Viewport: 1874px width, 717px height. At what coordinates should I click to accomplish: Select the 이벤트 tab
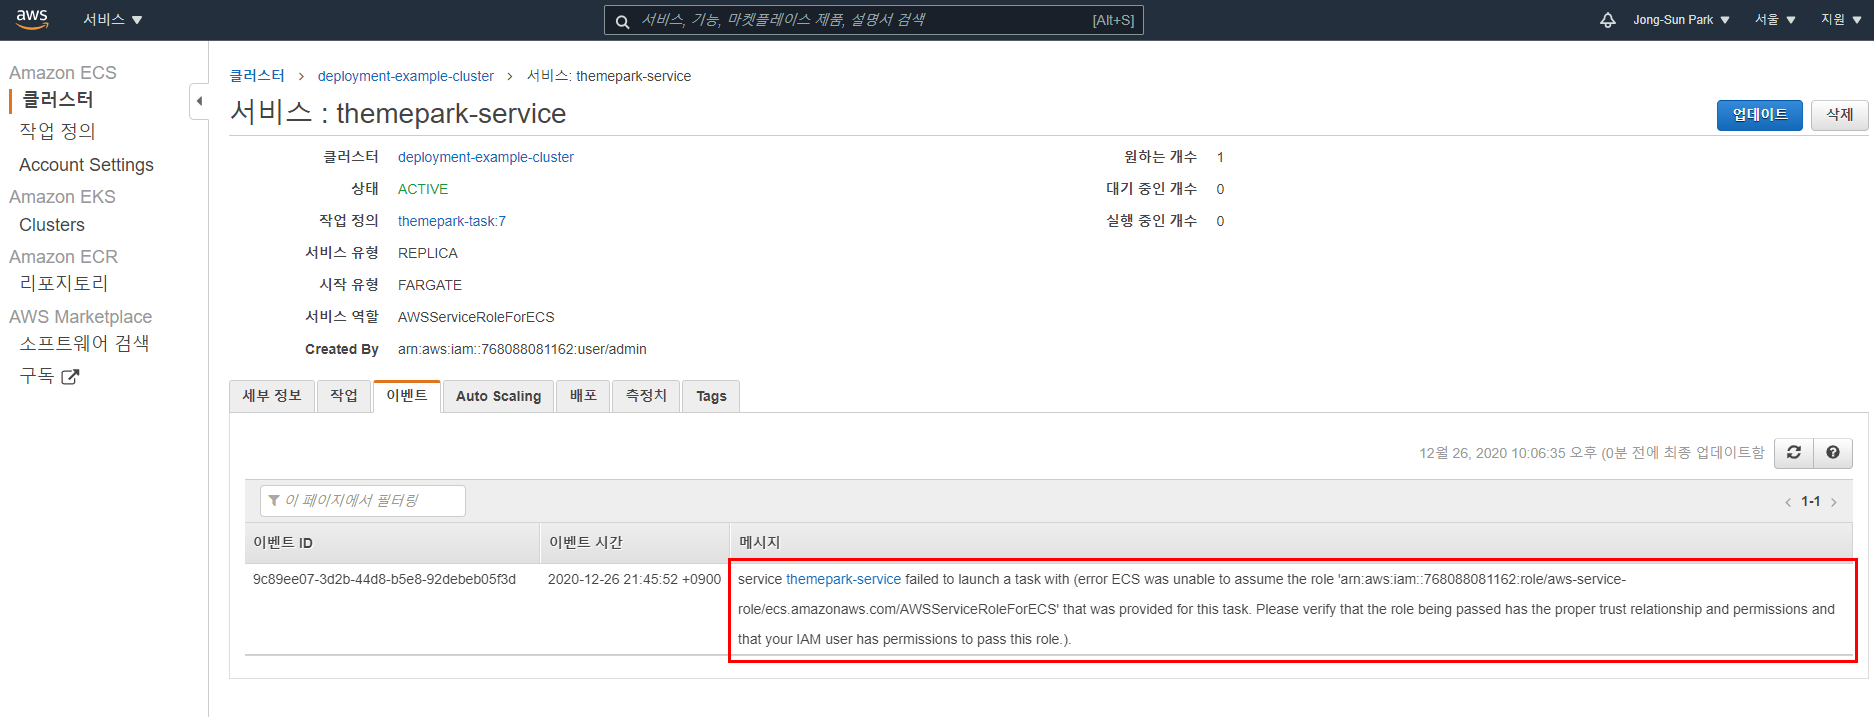[407, 396]
